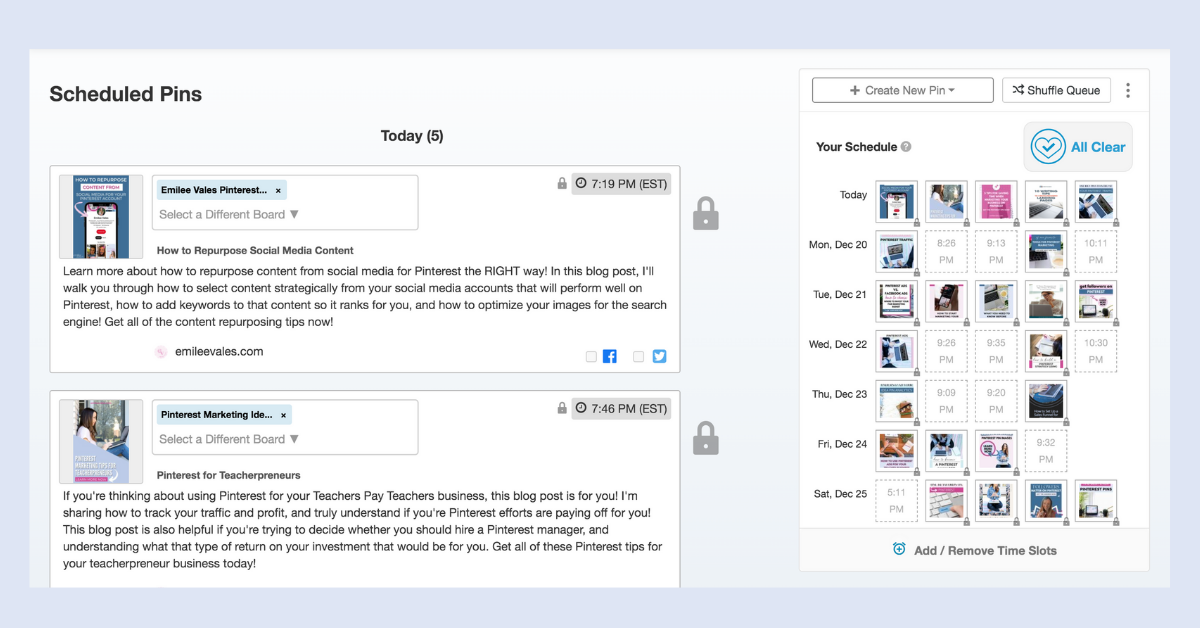The image size is (1200, 628).
Task: Click the Facebook icon on the Repurpose pin
Action: click(x=609, y=356)
